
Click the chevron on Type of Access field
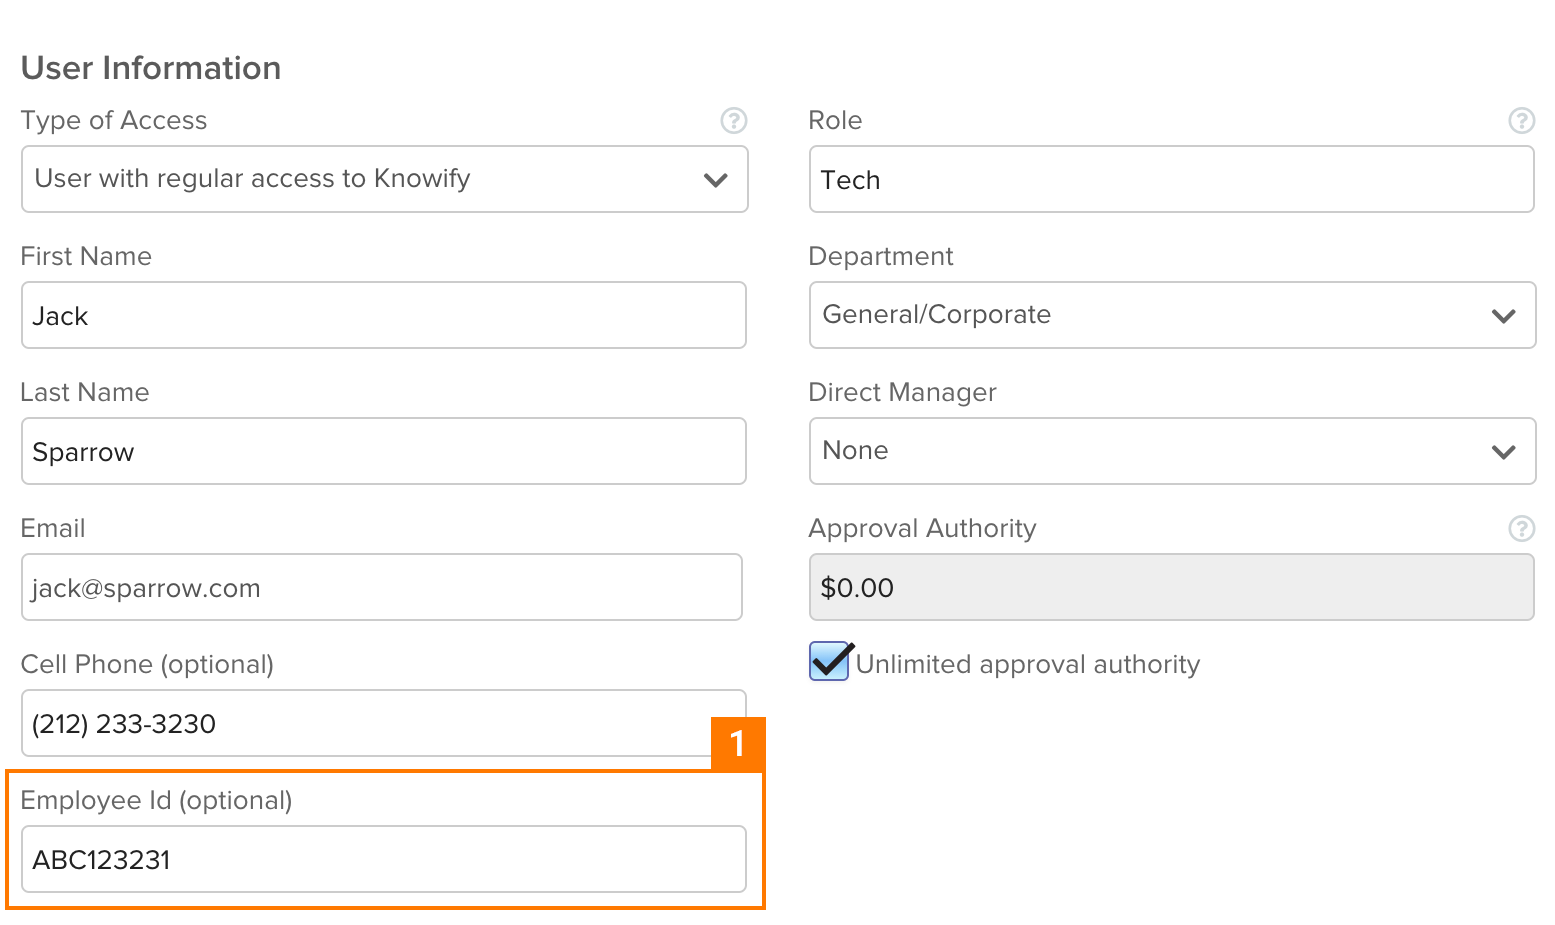[x=715, y=180]
